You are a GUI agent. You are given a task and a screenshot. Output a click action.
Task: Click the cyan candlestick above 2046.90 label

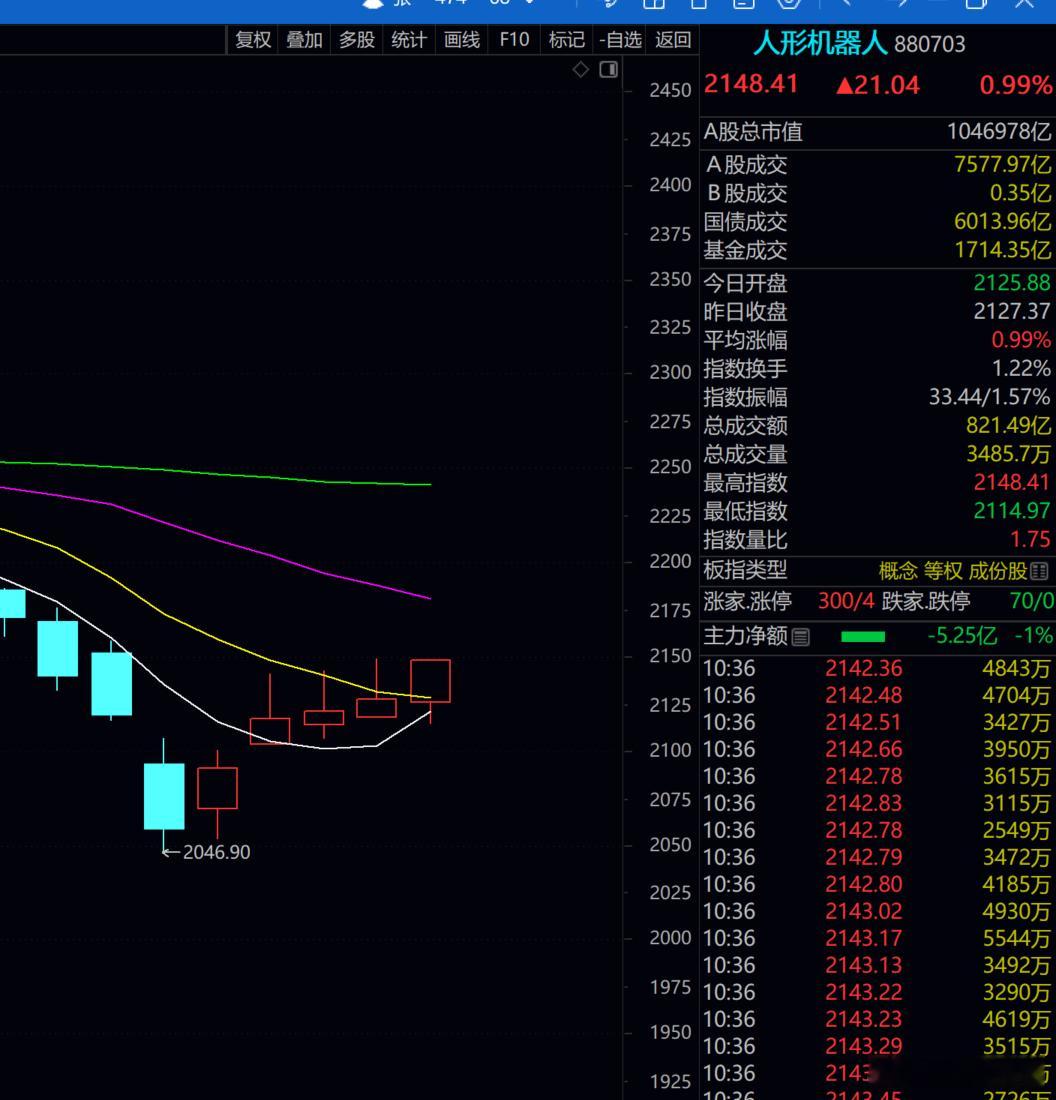click(164, 796)
